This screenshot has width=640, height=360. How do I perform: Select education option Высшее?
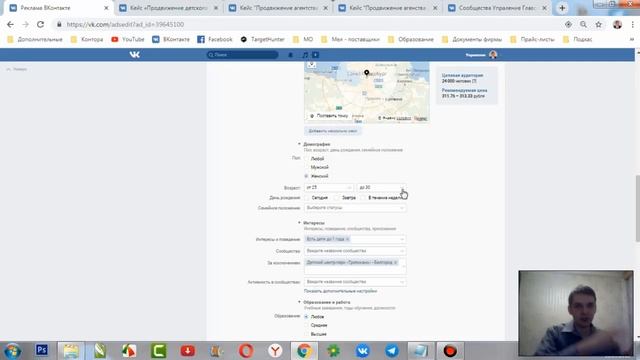pos(307,334)
